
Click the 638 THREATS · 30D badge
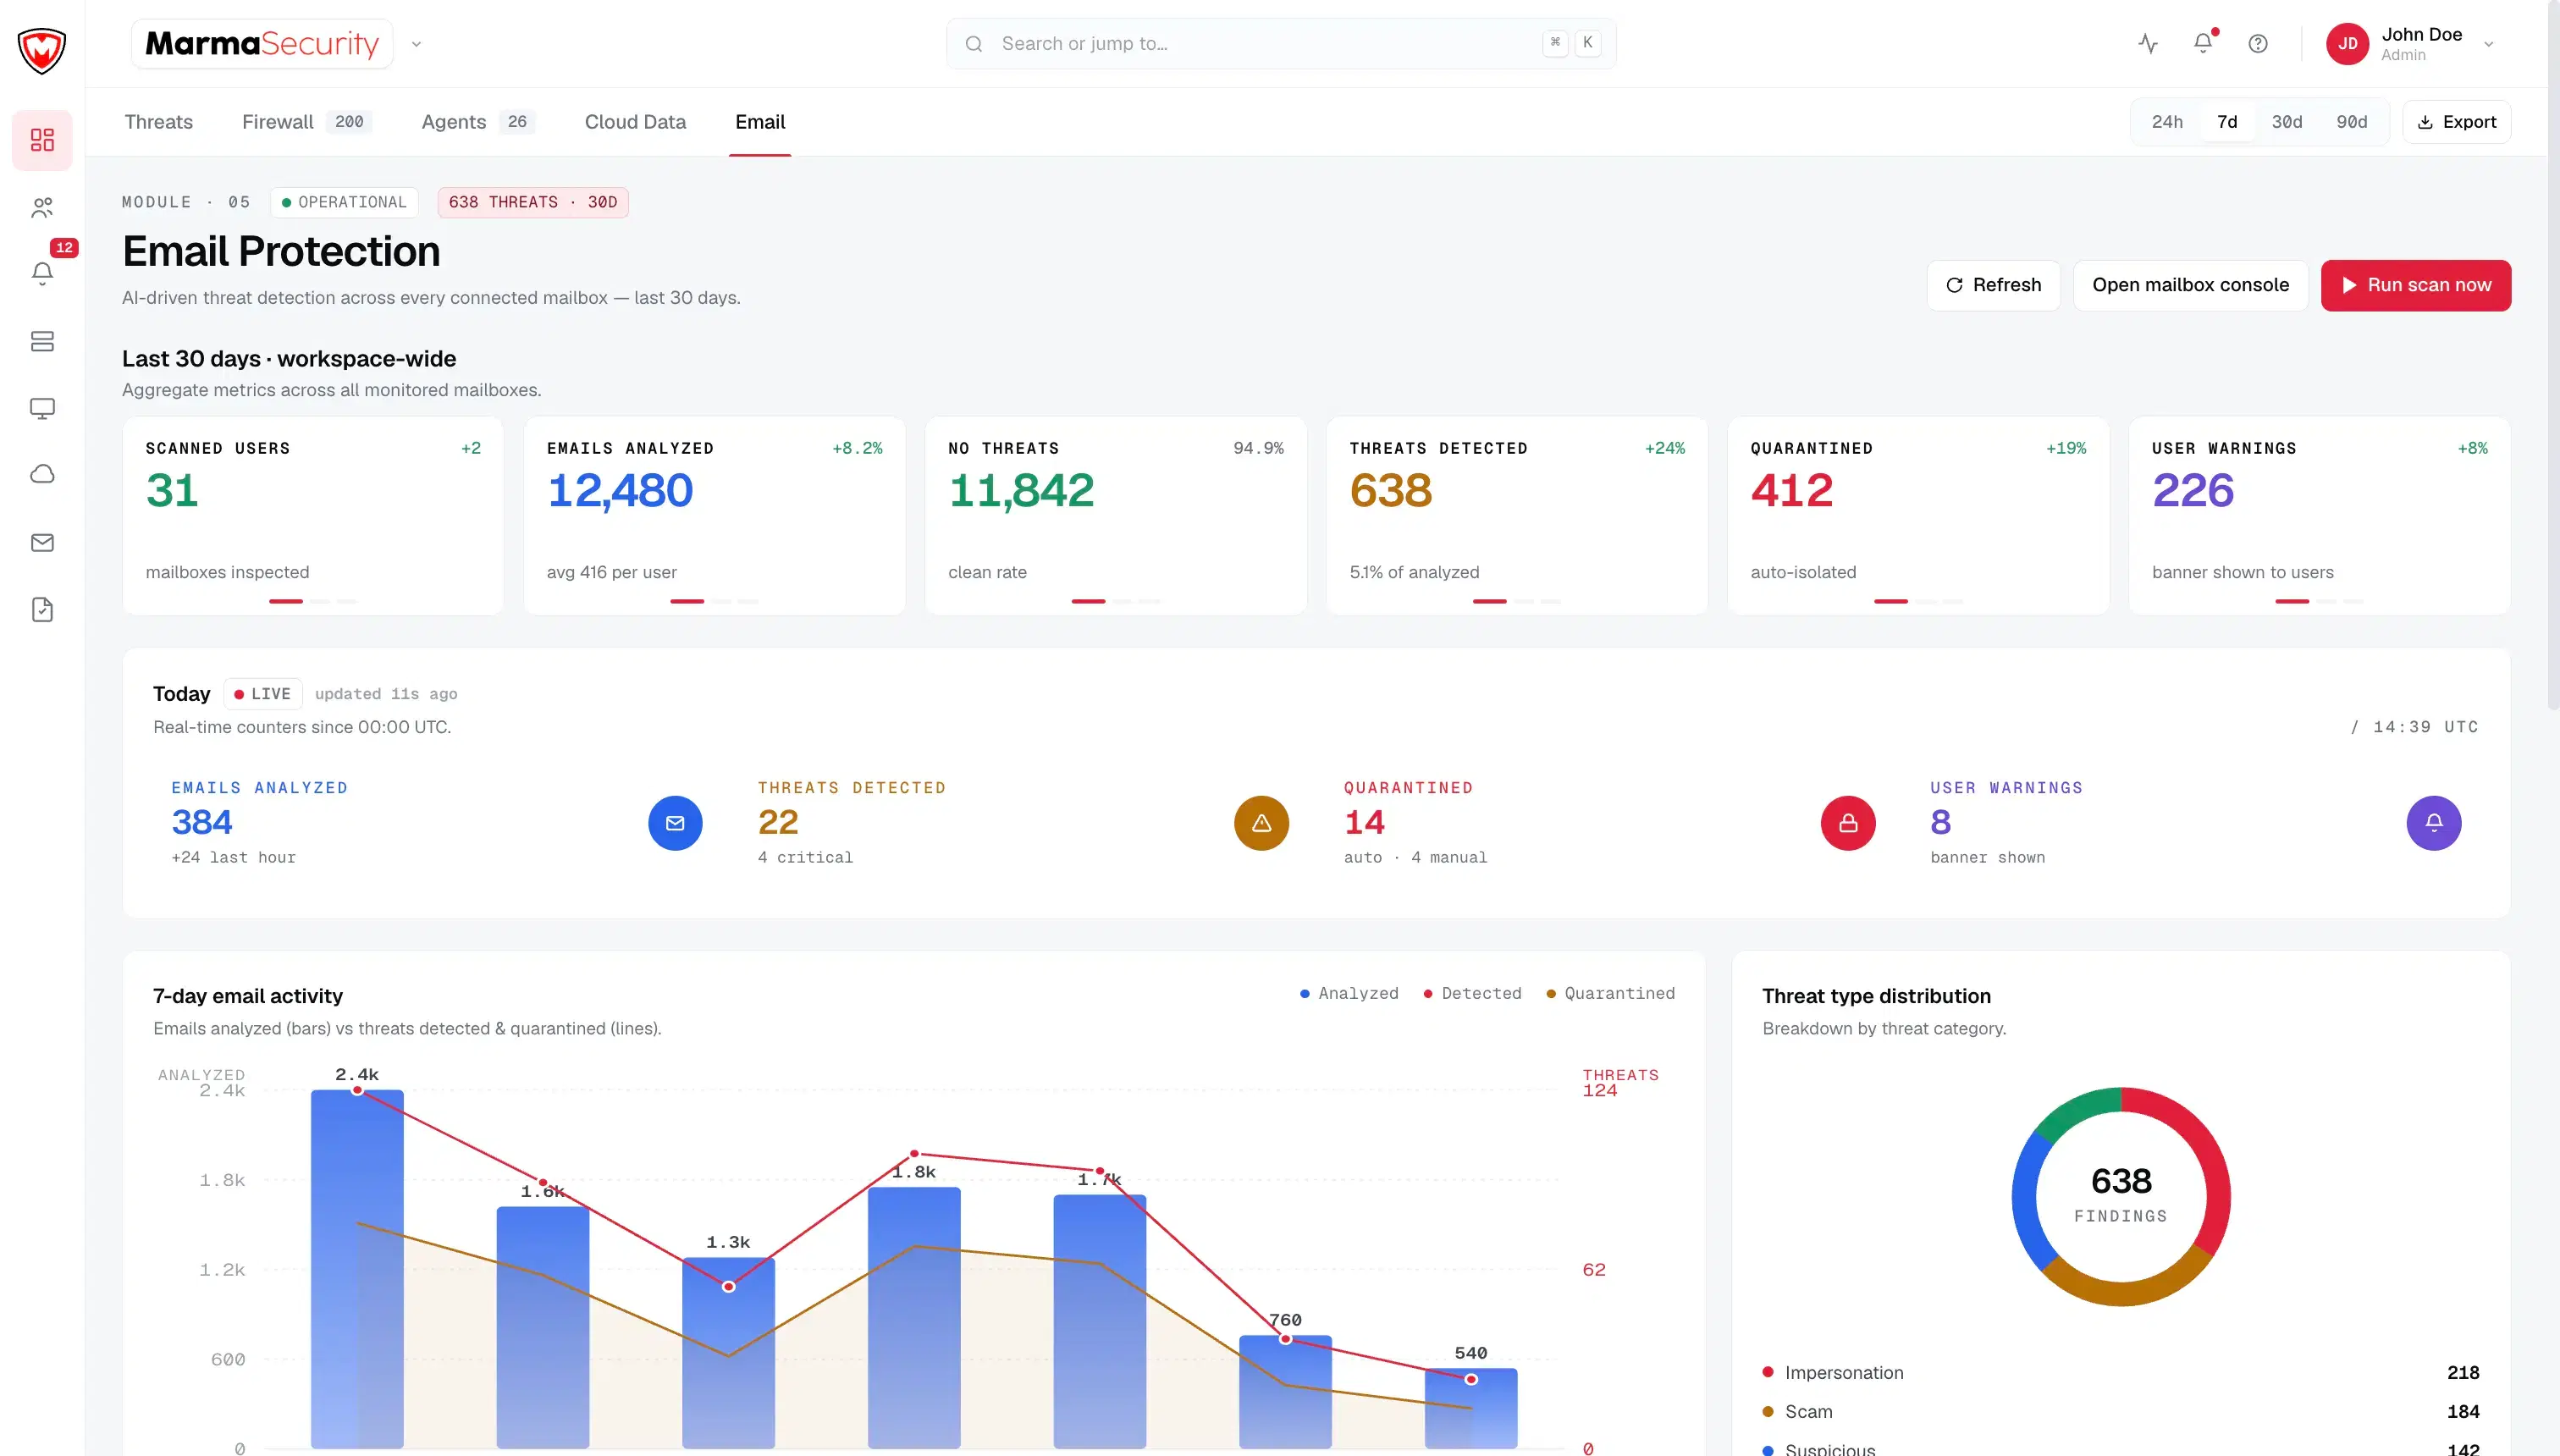533,202
